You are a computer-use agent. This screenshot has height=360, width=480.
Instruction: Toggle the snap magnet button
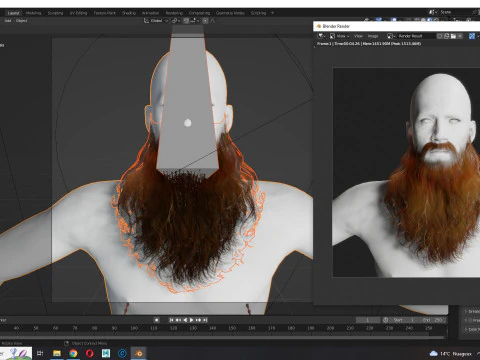[x=186, y=21]
